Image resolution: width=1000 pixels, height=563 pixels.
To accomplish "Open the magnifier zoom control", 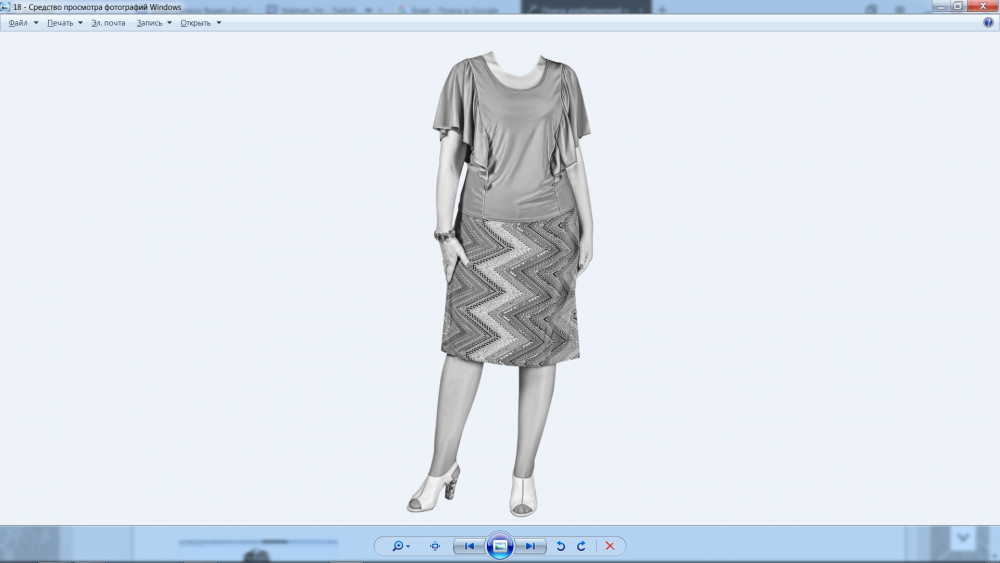I will tap(401, 546).
